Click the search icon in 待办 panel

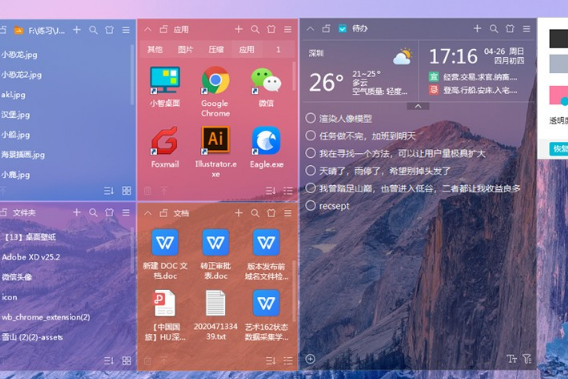tap(493, 29)
